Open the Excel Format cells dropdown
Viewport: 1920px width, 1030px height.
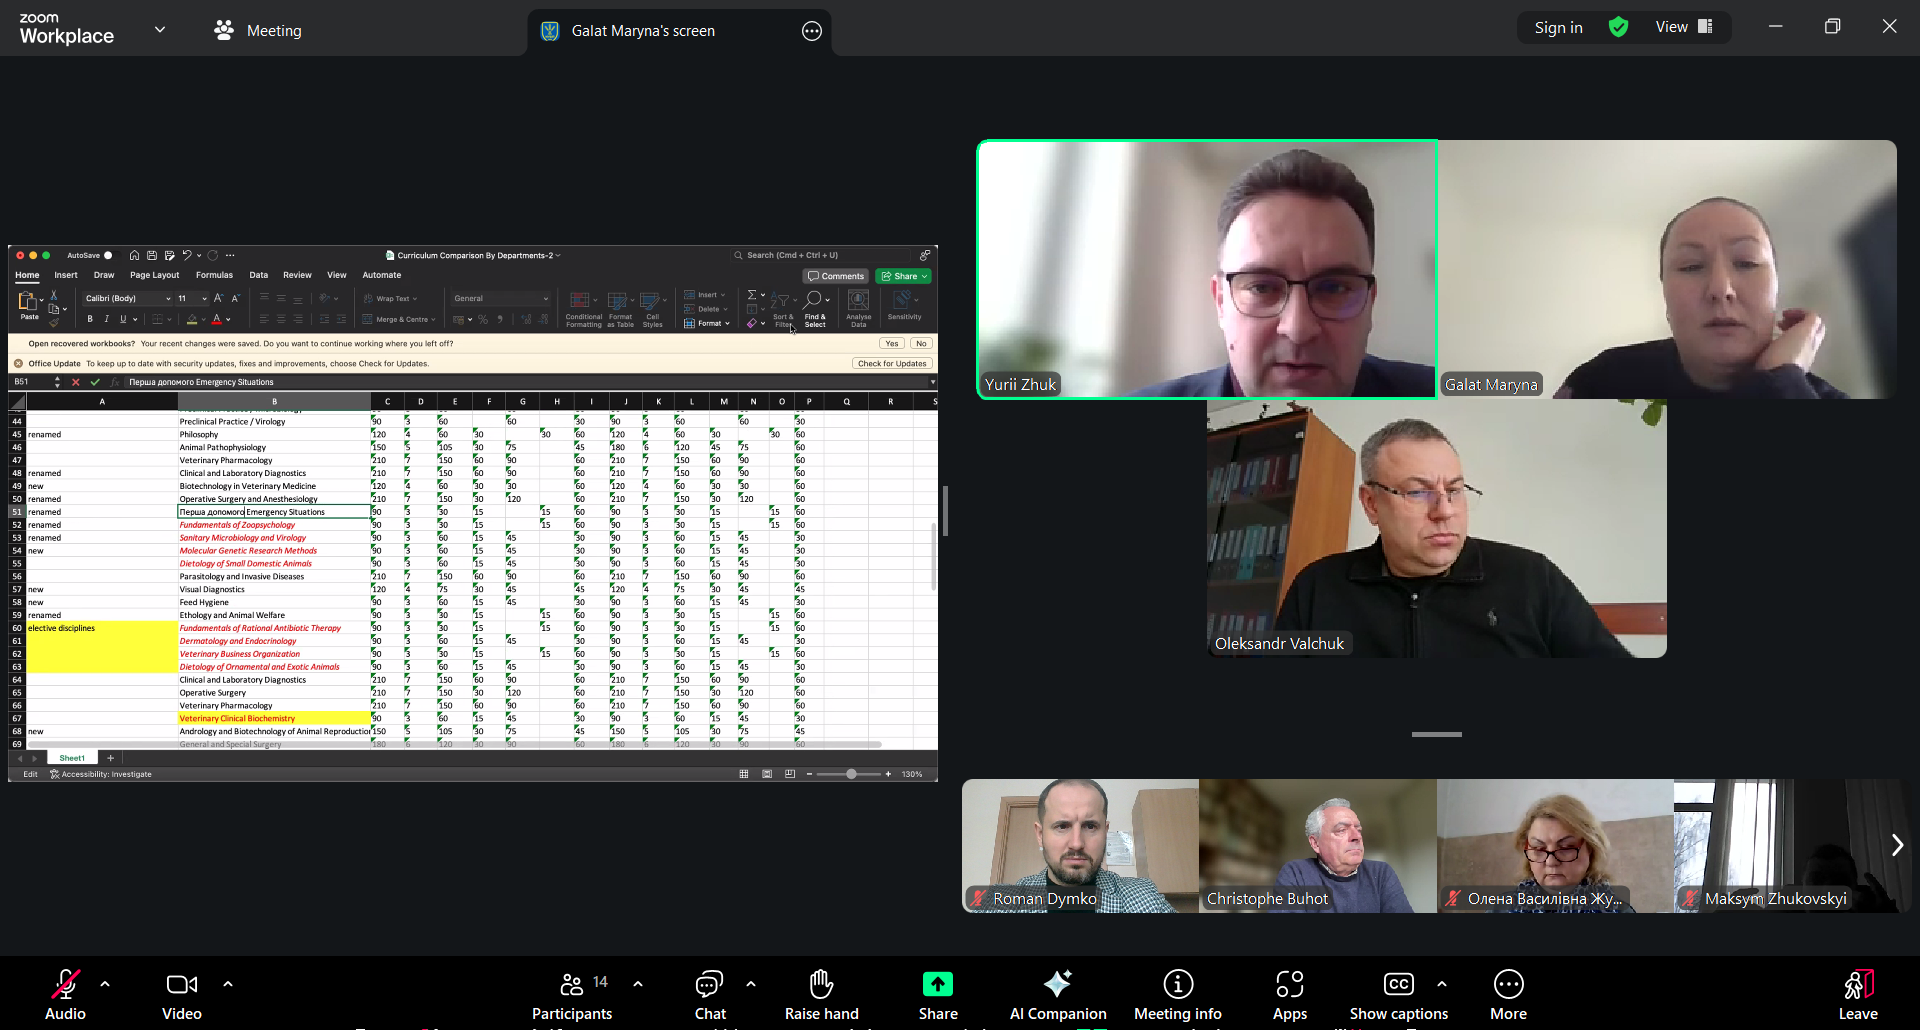(708, 323)
